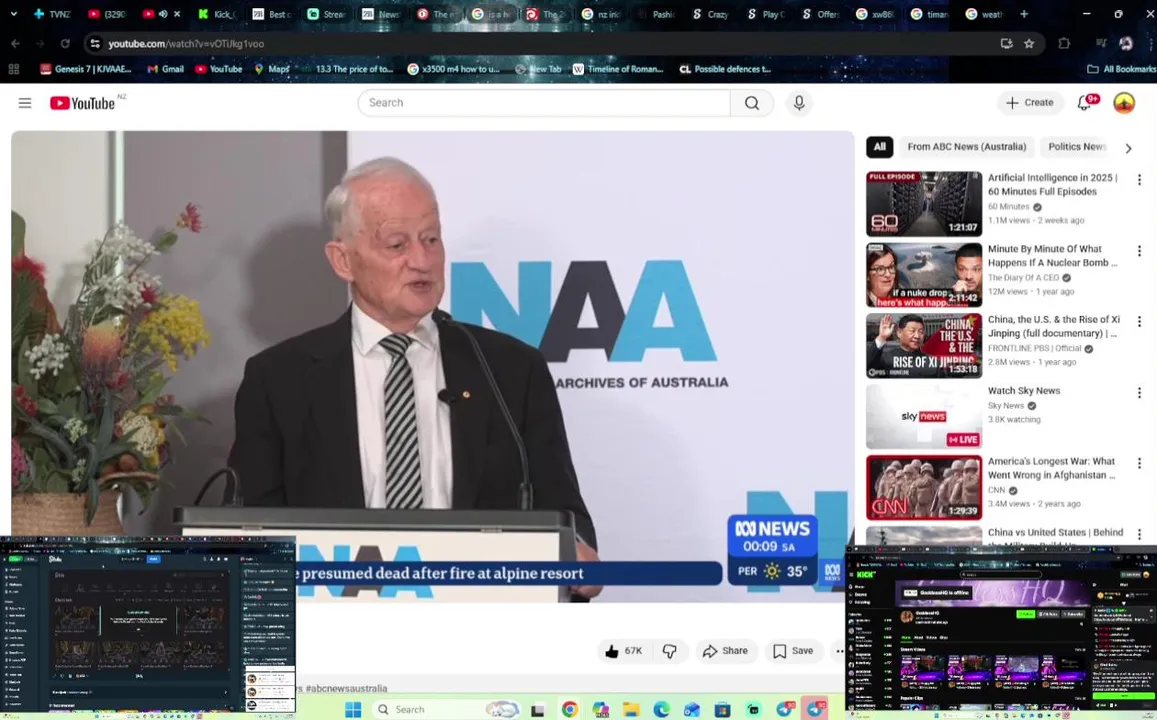1157x720 pixels.
Task: Bookmark this page with the star icon
Action: (1029, 44)
